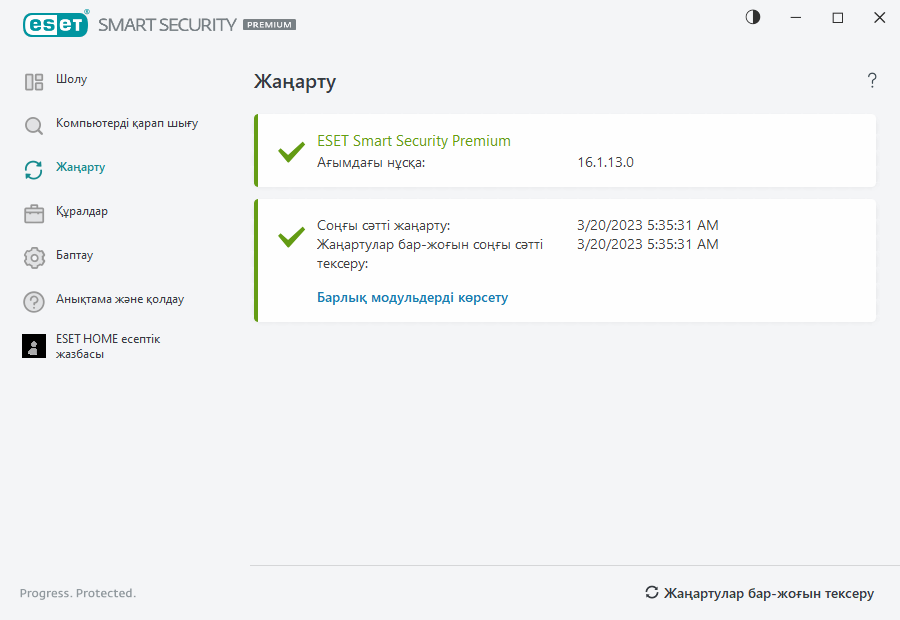Click the Шолу overview dashboard icon
900x620 pixels.
34,82
